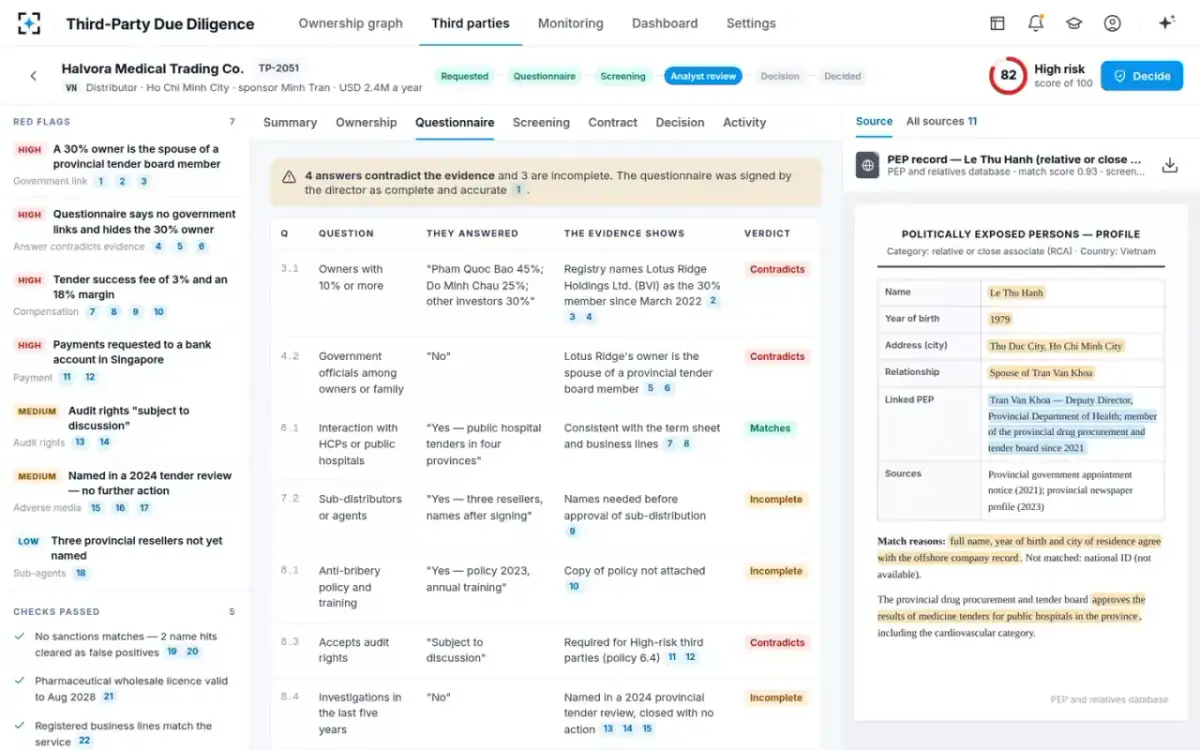The image size is (1200, 750).
Task: Open the user account profile icon
Action: point(1112,23)
